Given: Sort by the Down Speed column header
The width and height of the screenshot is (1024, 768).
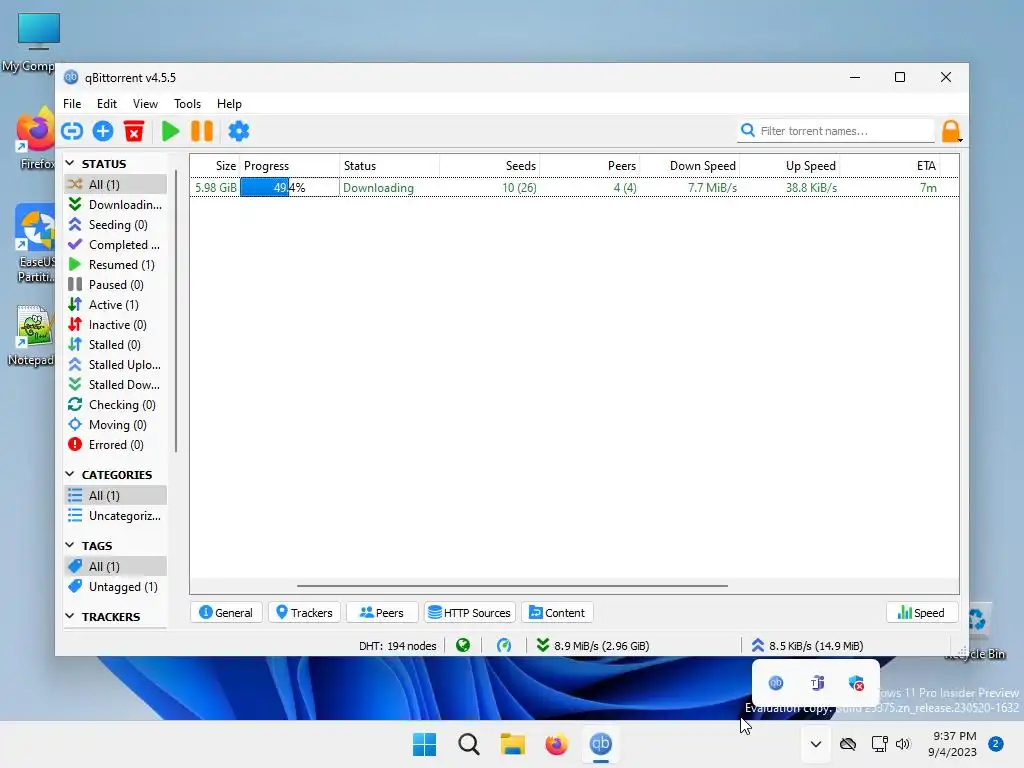Looking at the screenshot, I should click(x=690, y=166).
